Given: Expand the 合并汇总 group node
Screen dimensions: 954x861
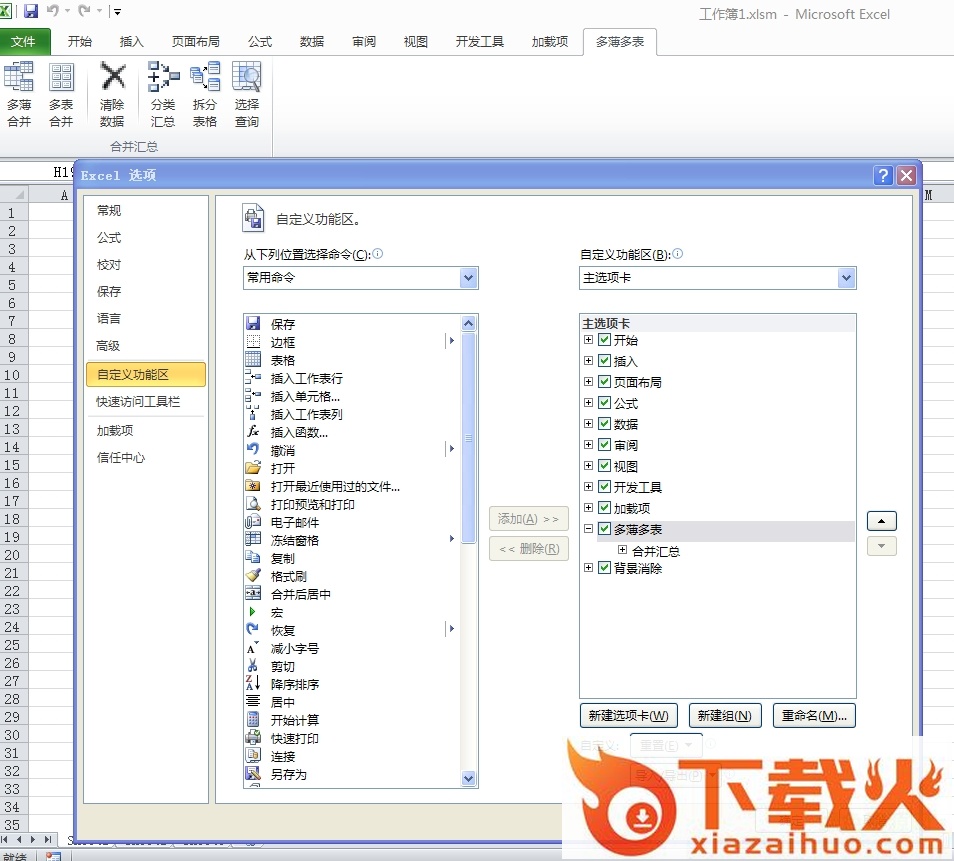Looking at the screenshot, I should pyautogui.click(x=622, y=550).
